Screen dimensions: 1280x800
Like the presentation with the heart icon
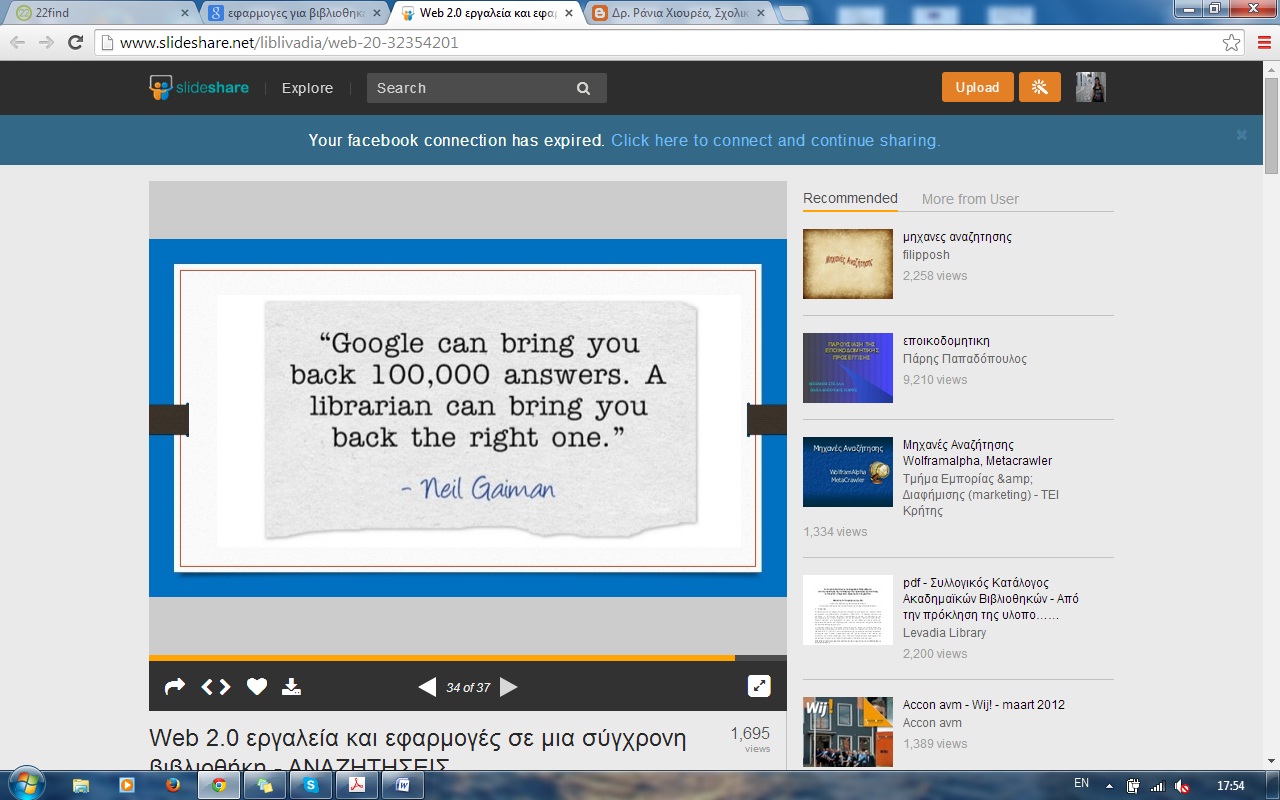click(257, 686)
